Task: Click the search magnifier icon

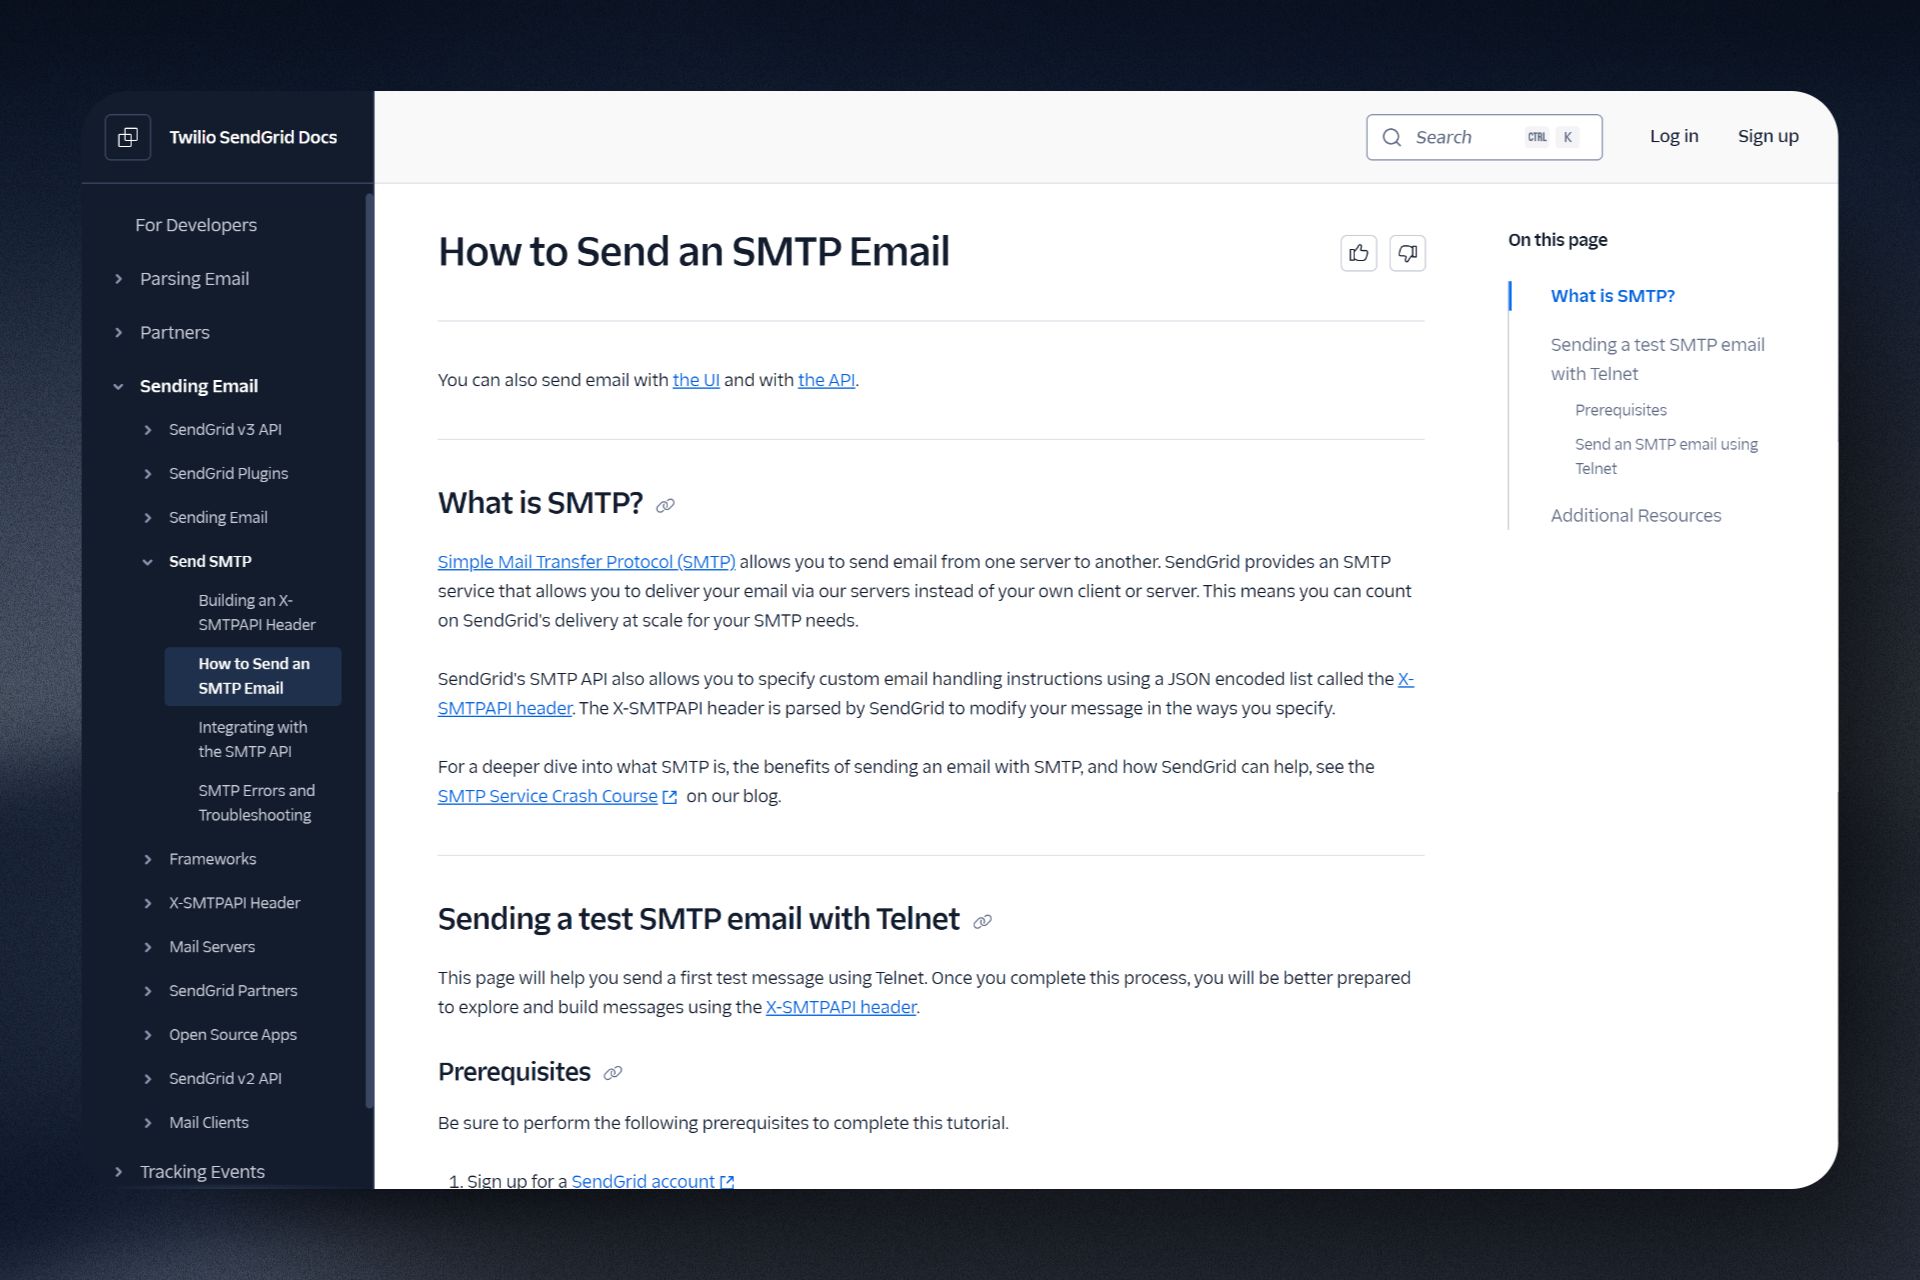Action: click(x=1391, y=137)
